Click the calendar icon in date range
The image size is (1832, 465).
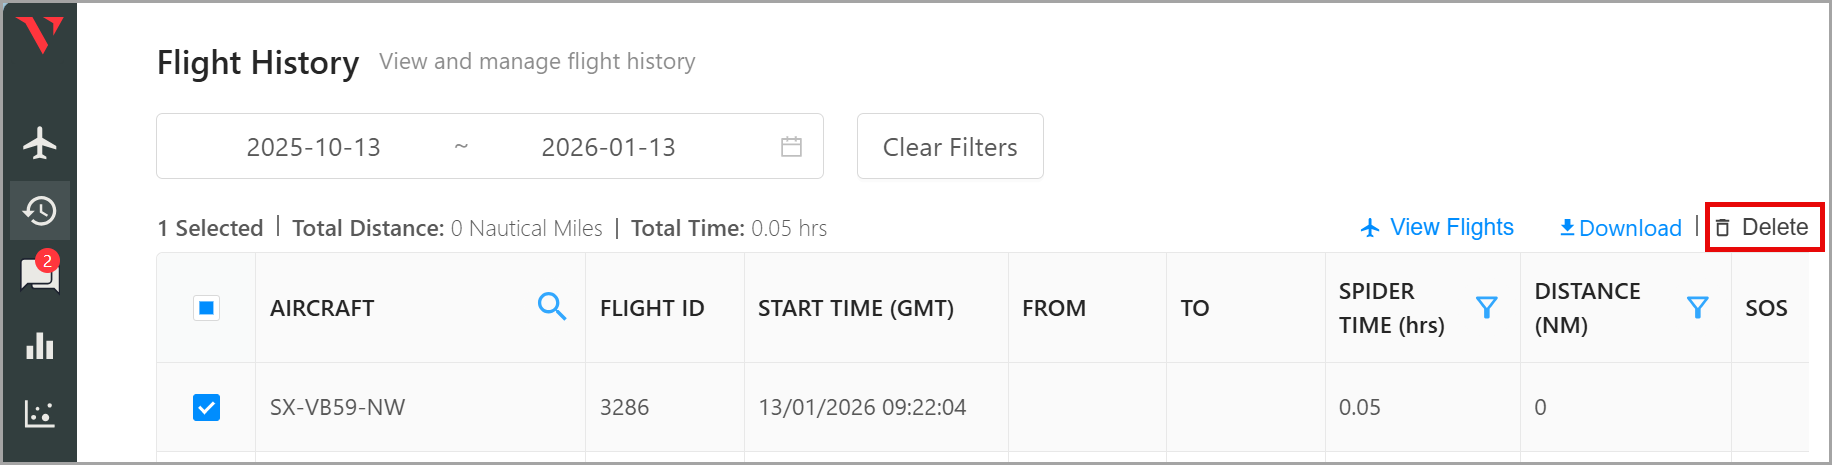pyautogui.click(x=791, y=147)
